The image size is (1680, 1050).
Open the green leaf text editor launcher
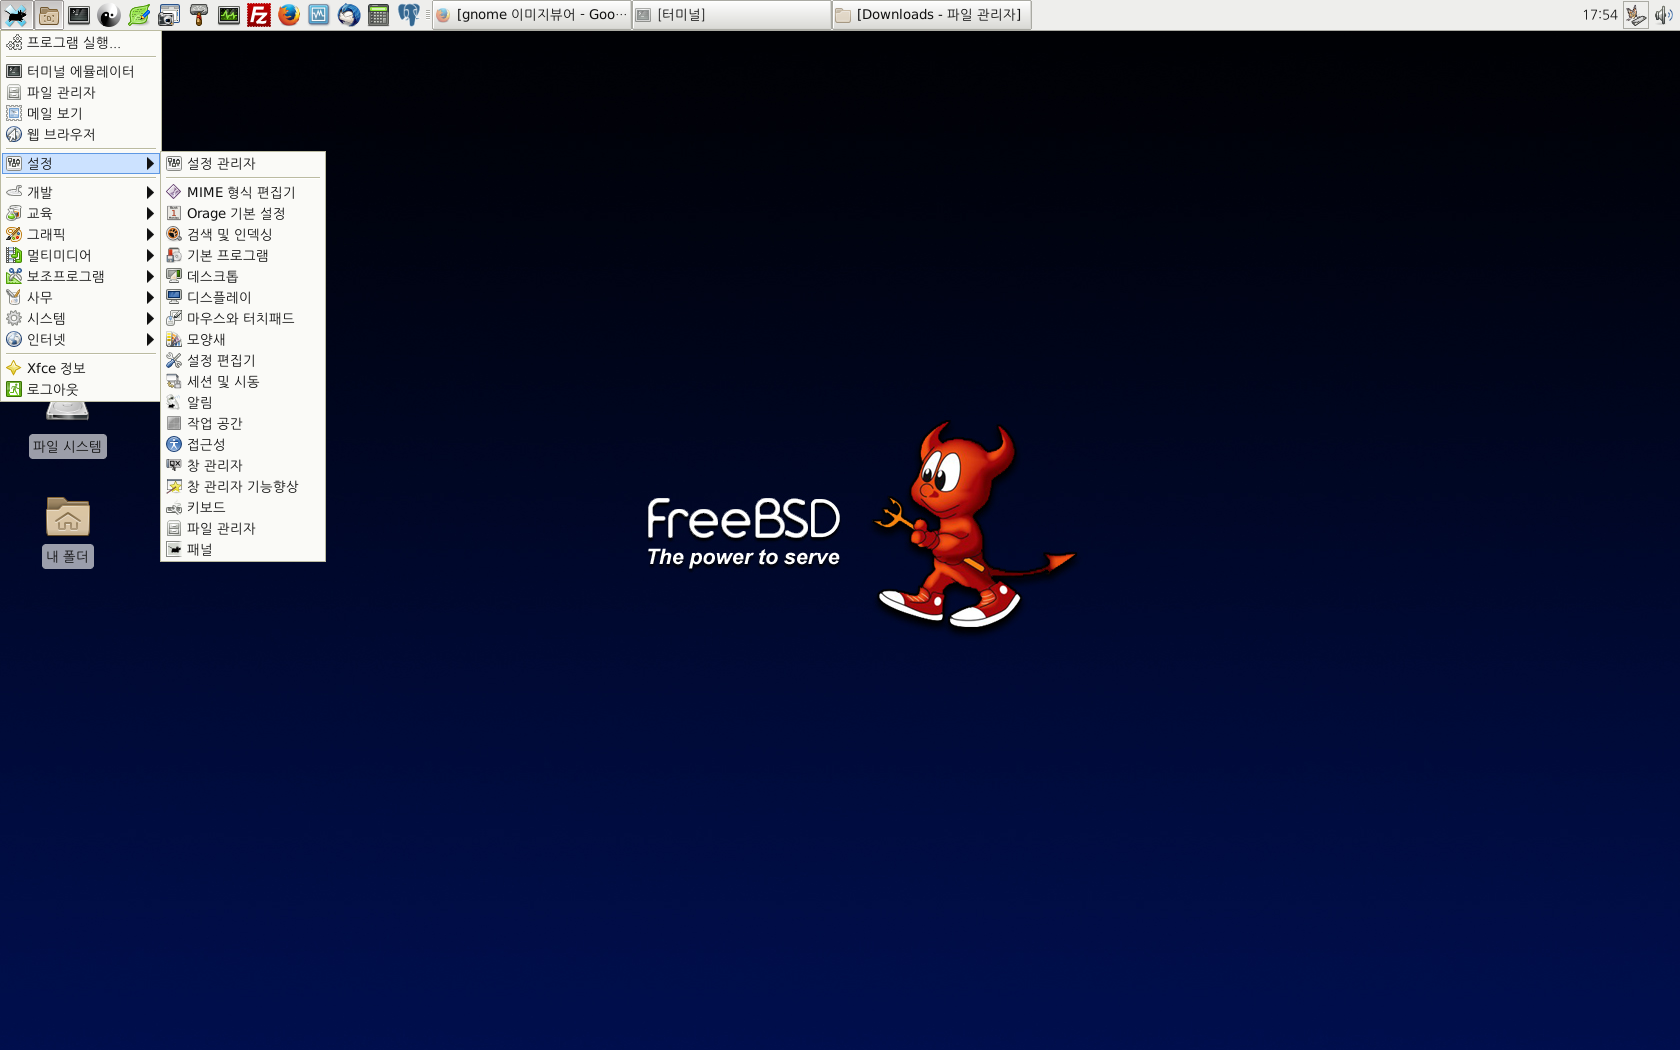(139, 15)
